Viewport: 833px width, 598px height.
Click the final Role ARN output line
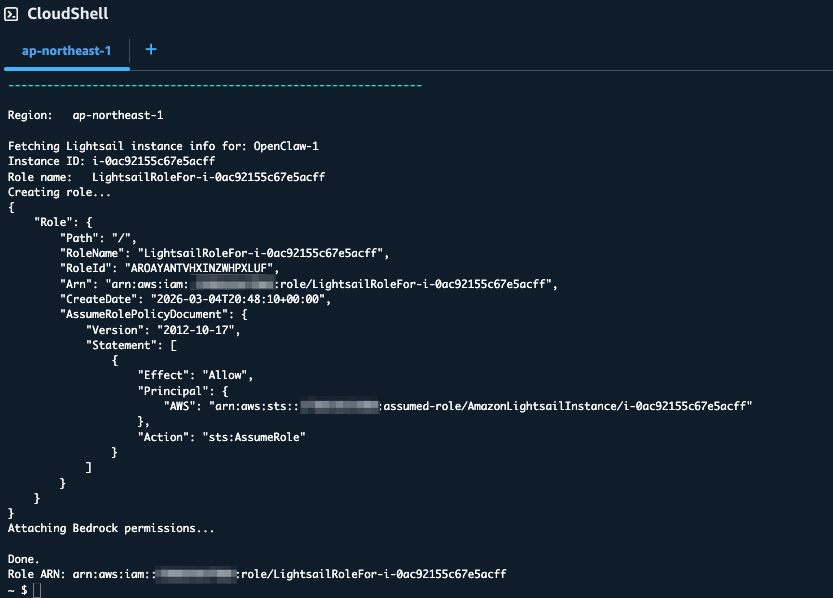click(x=257, y=574)
